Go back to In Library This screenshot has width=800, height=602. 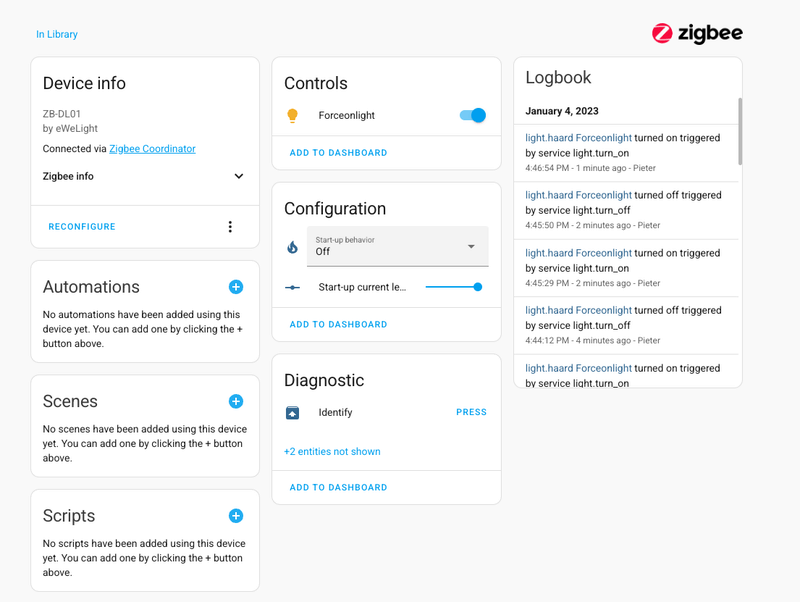(x=57, y=34)
